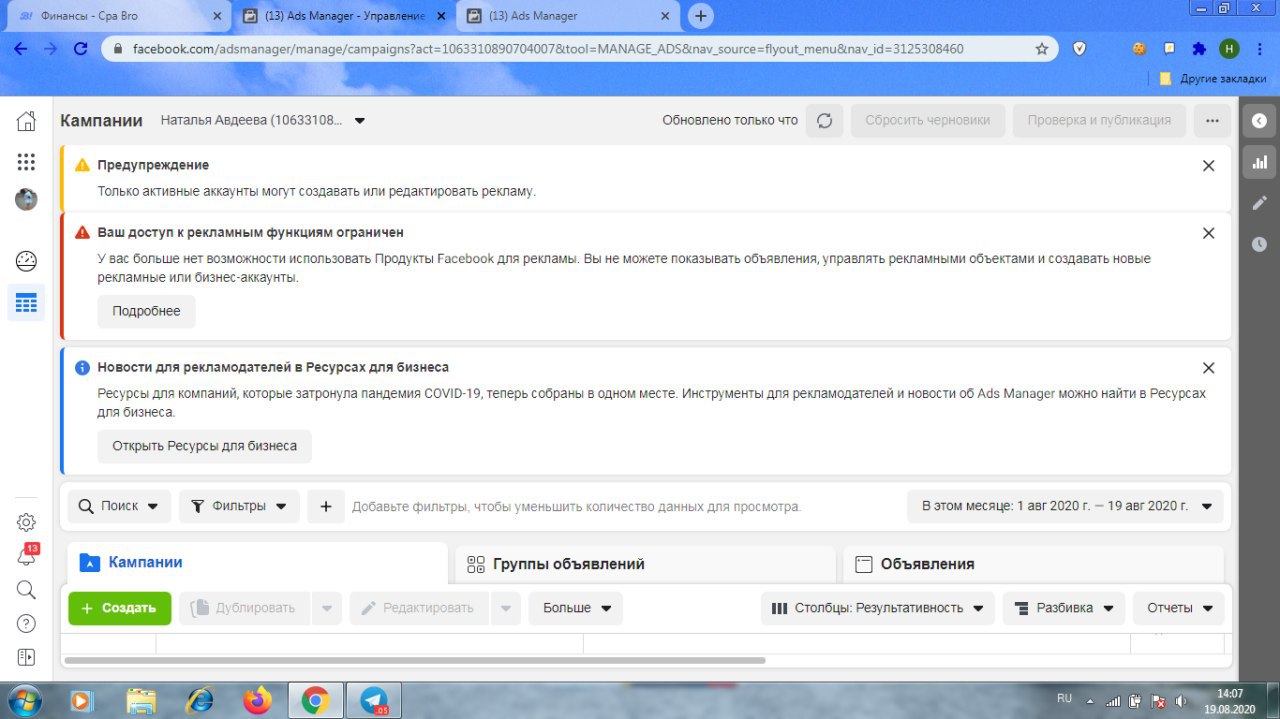Open the Facebook home icon in sidebar

26,121
